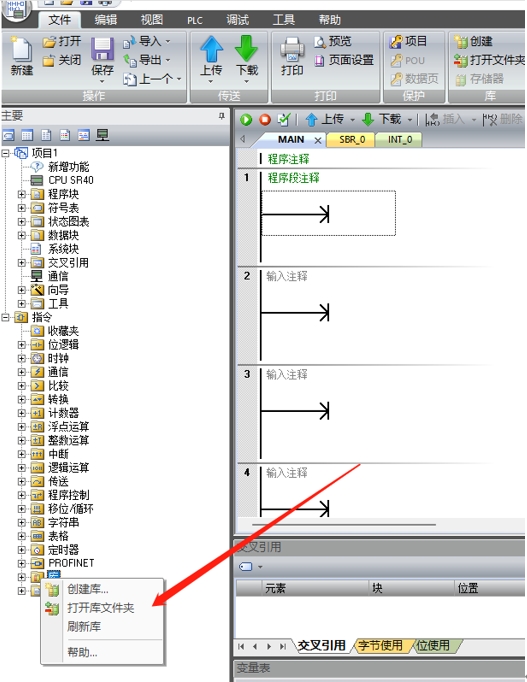This screenshot has width=527, height=682.
Task: Click the 页面设置 button
Action: pos(351,60)
